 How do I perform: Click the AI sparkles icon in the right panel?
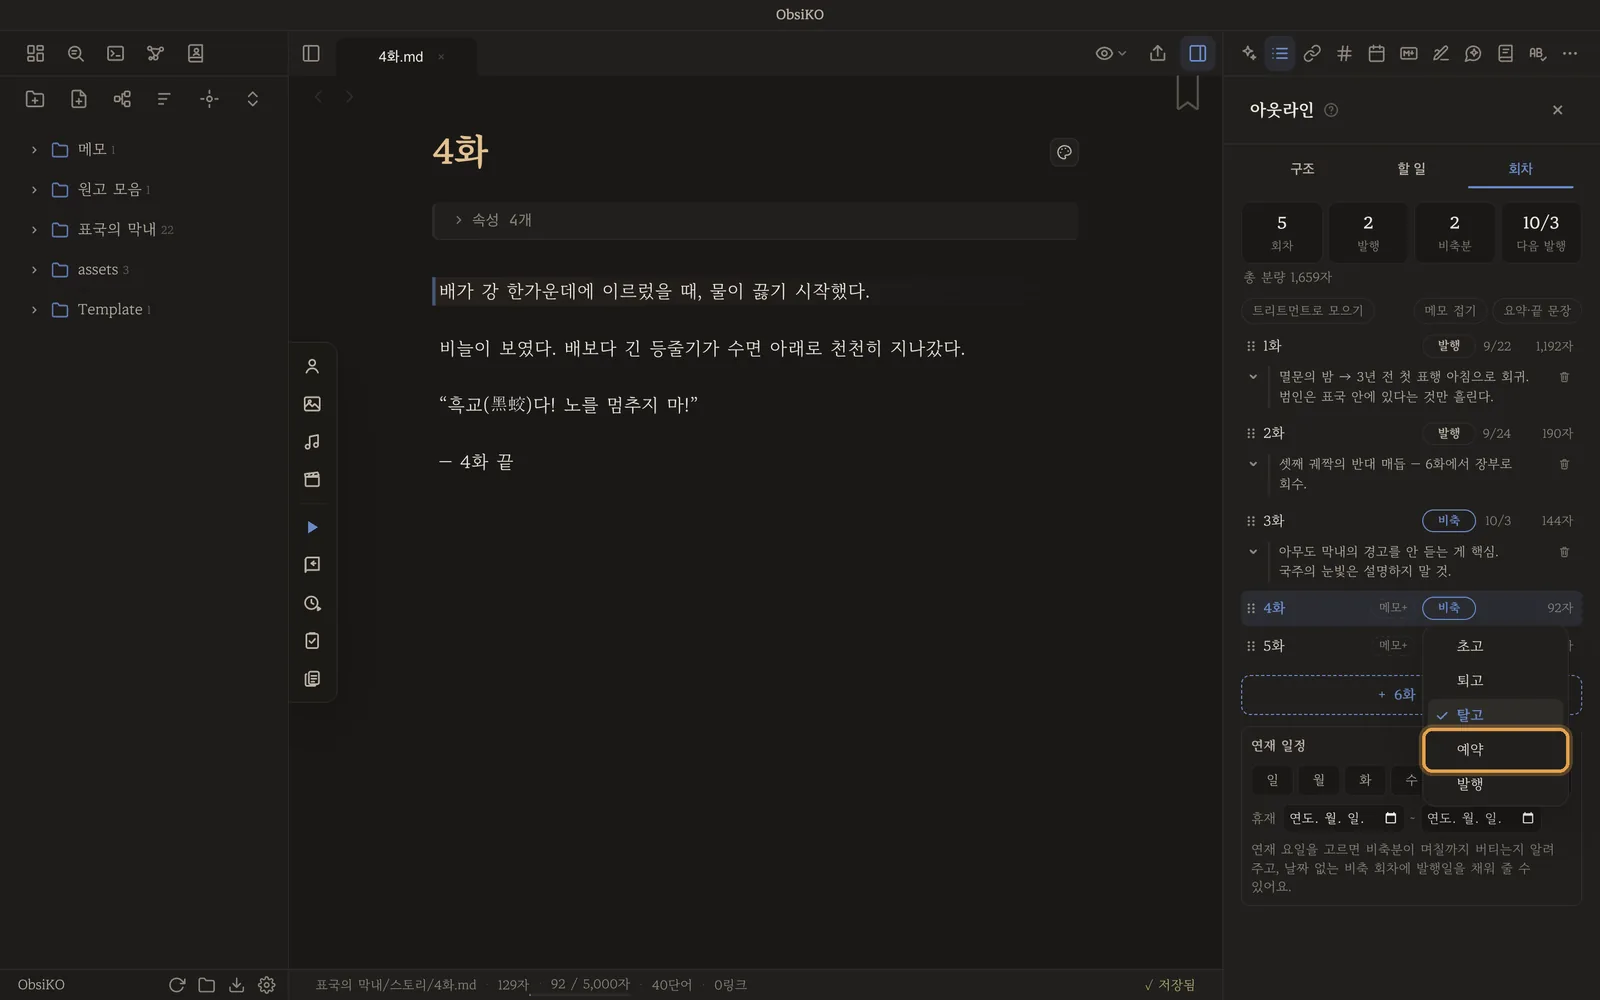coord(1249,53)
